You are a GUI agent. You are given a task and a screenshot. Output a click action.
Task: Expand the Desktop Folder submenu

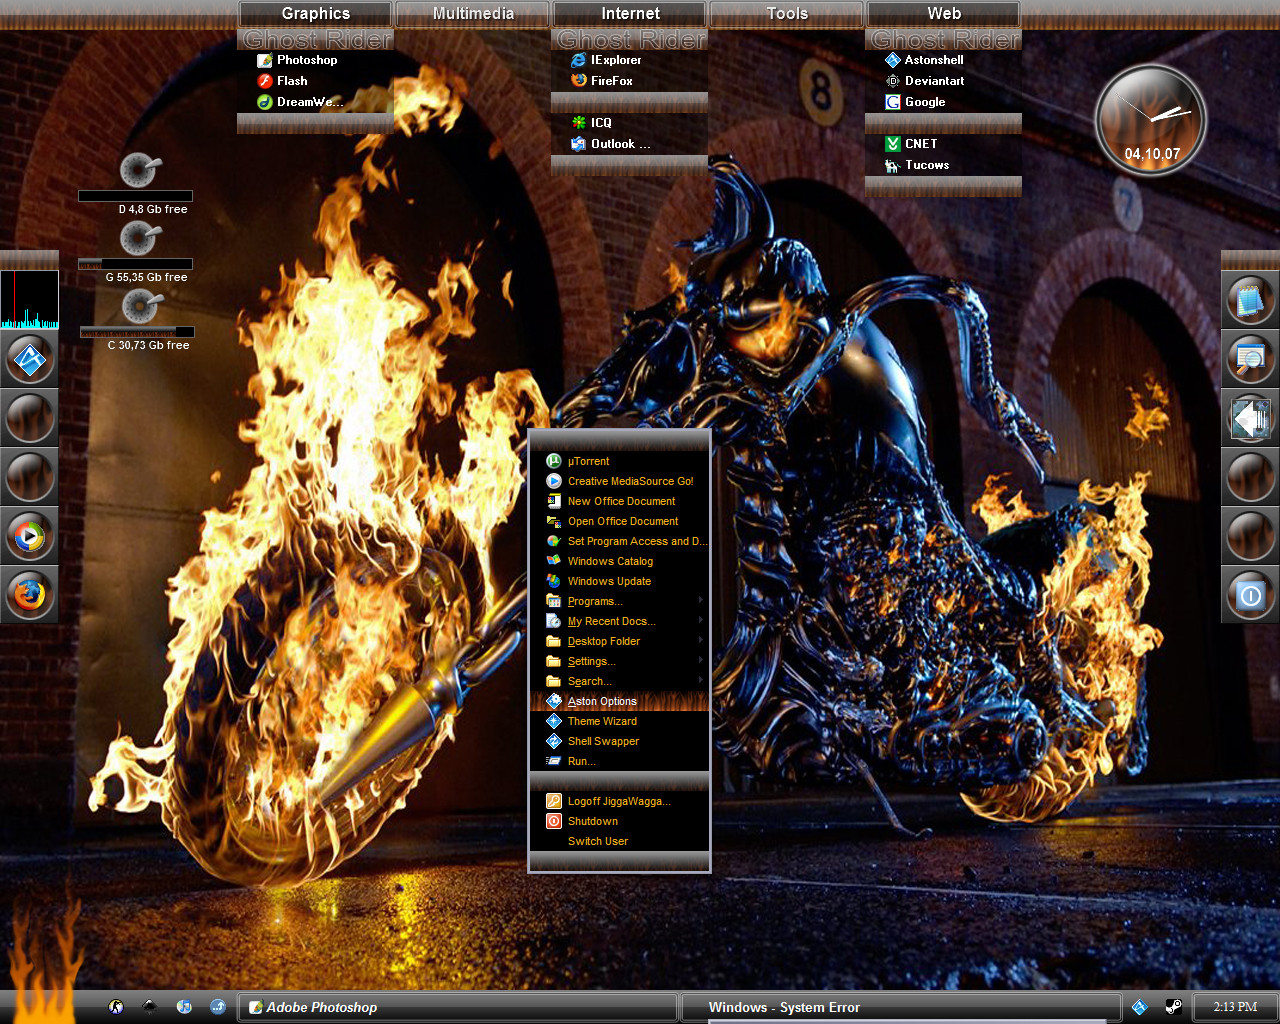coord(700,641)
